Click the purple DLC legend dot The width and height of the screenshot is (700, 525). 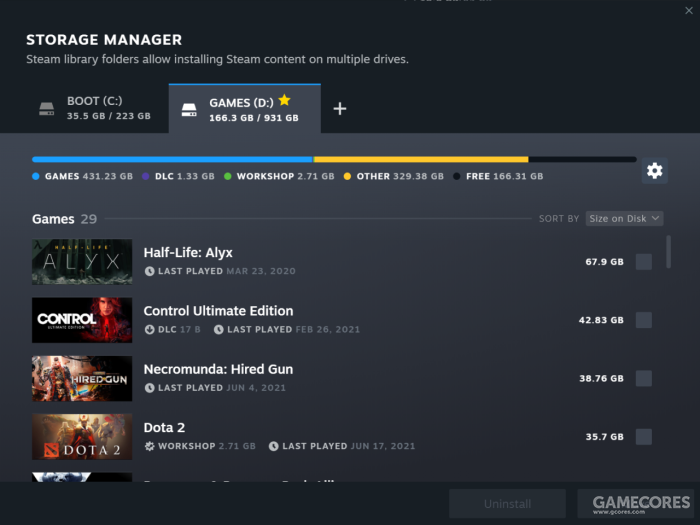point(146,176)
